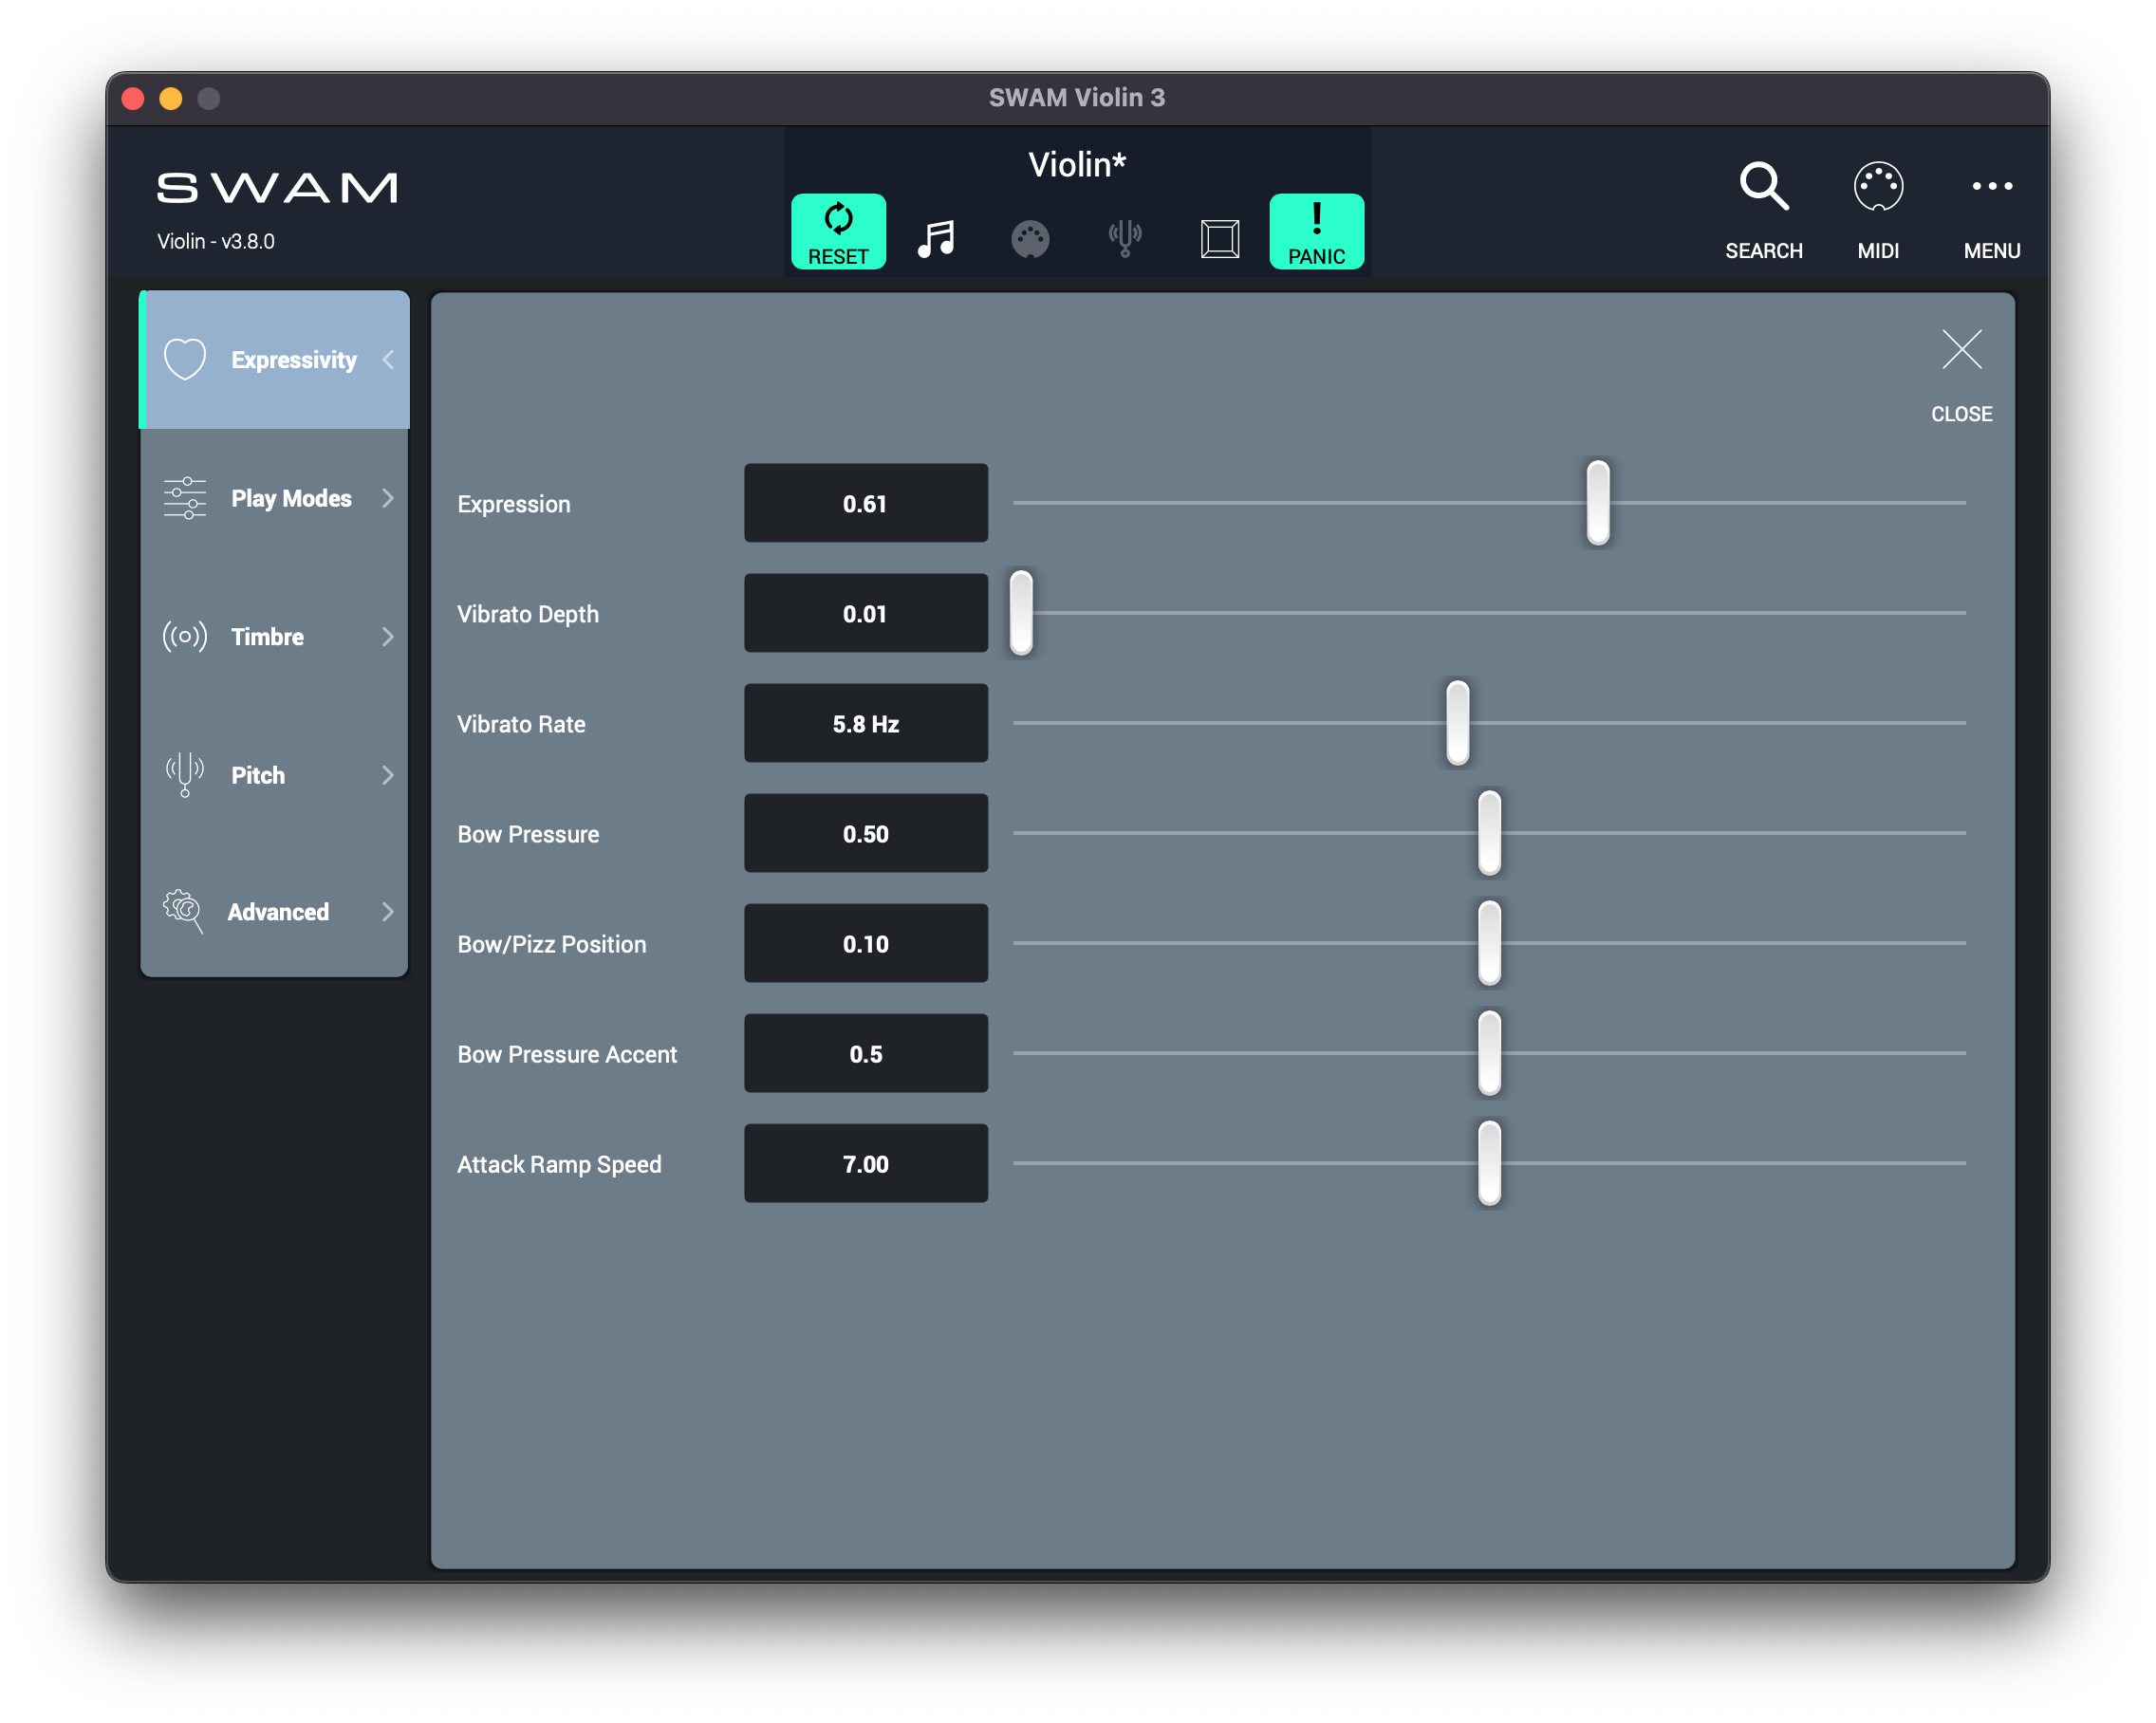Expand the Timbre section chevron

coord(388,637)
